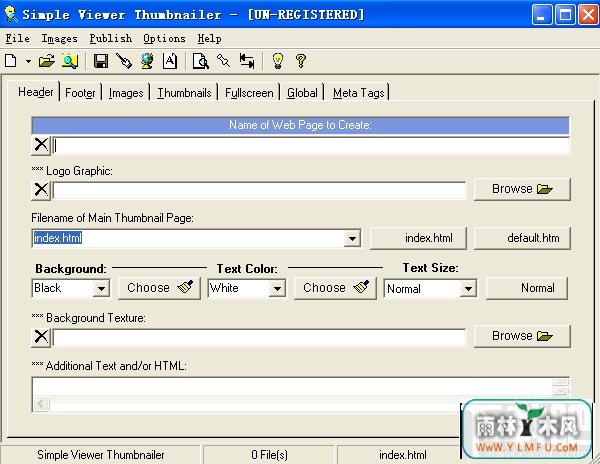Switch to the Global tab
600x464 pixels.
[302, 93]
